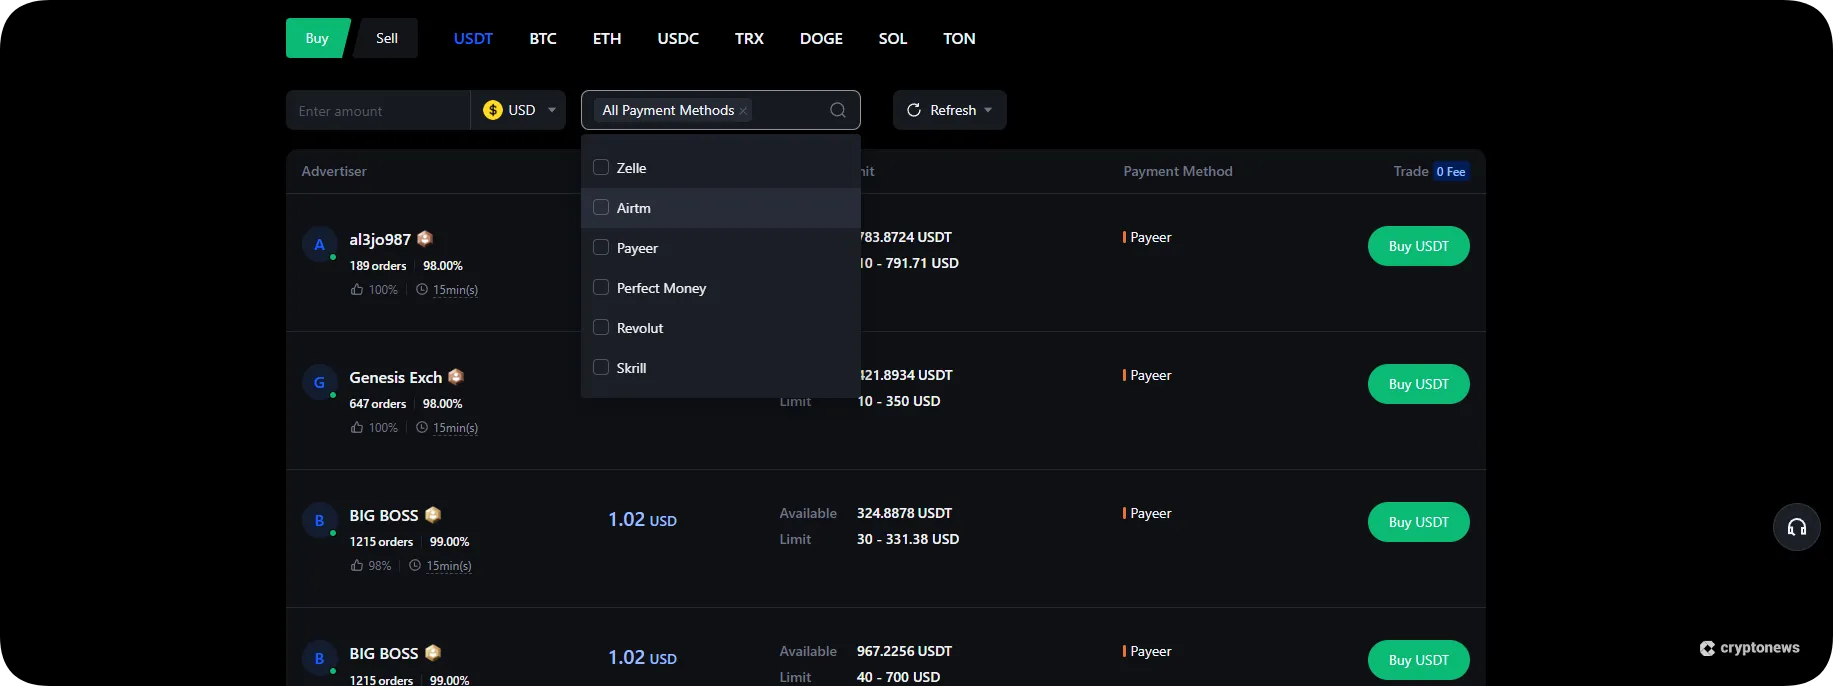The image size is (1833, 686).
Task: Check the Airtm payment method
Action: (601, 207)
